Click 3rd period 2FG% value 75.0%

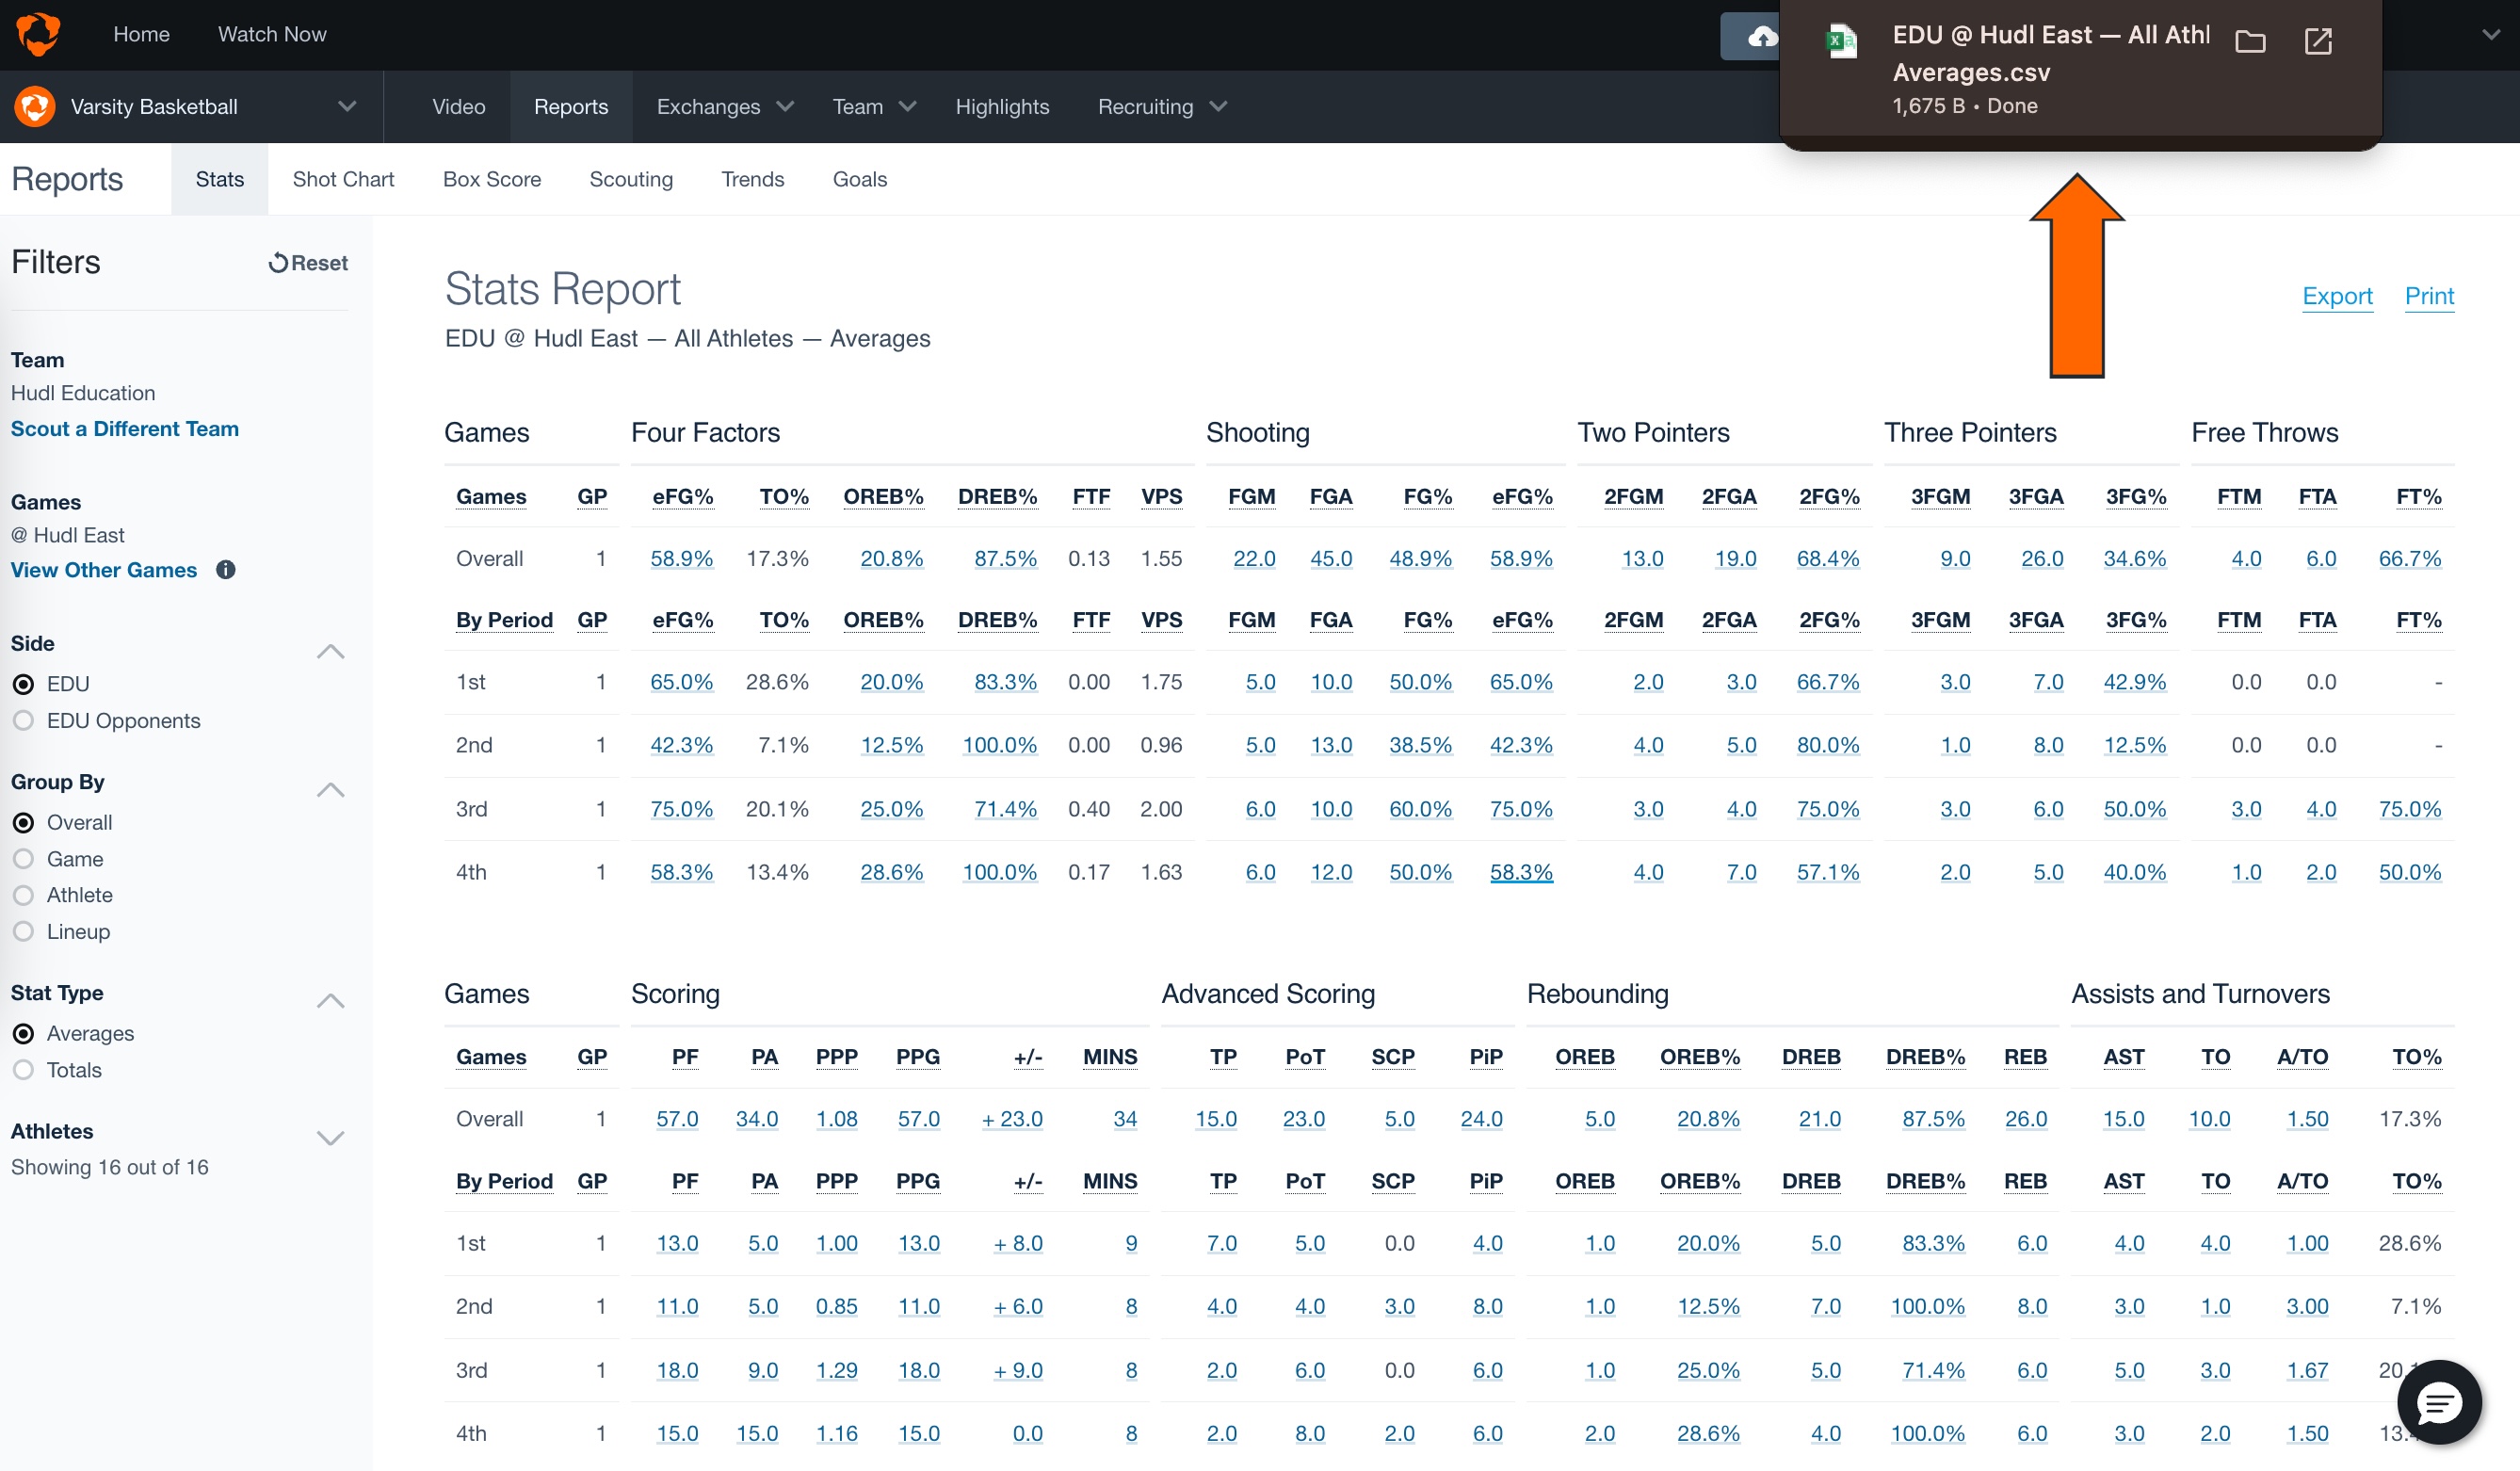coord(1828,809)
